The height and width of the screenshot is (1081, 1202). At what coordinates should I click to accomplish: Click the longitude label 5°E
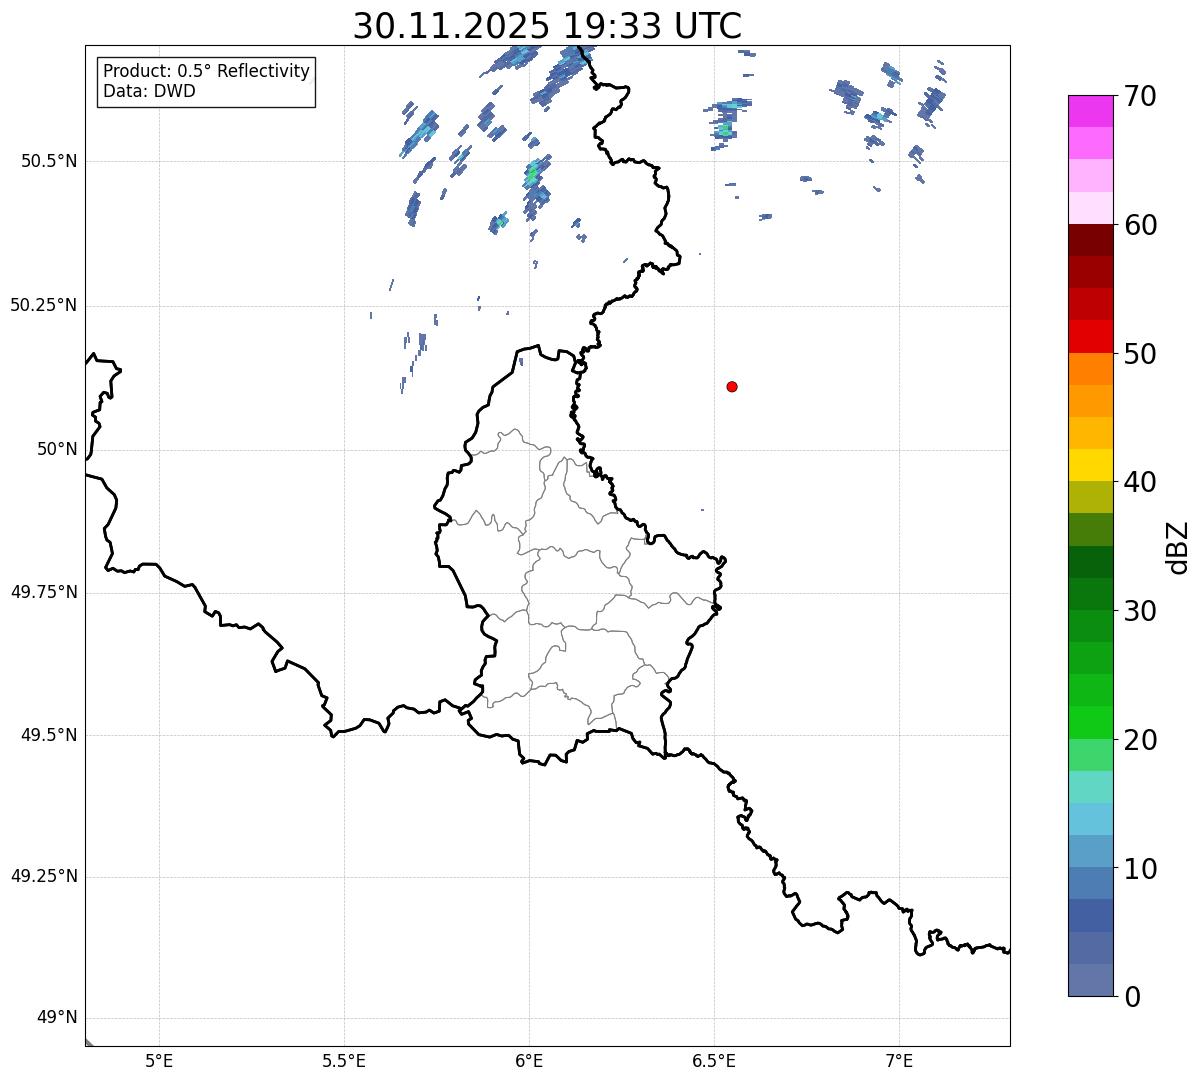(159, 1060)
